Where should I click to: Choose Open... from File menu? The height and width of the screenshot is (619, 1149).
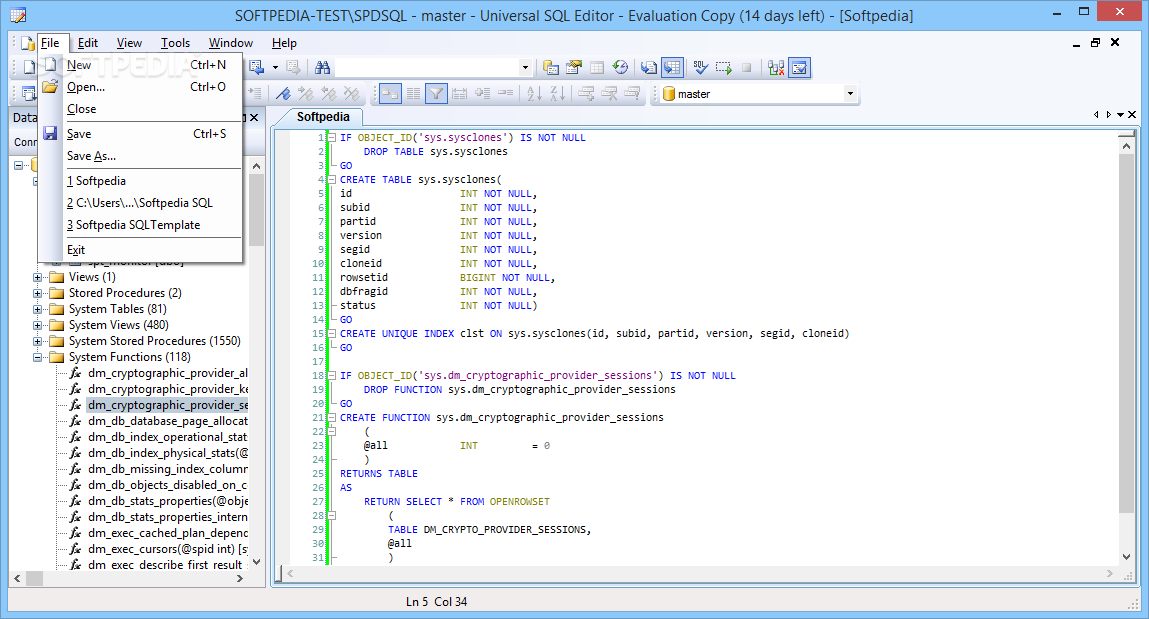point(141,87)
